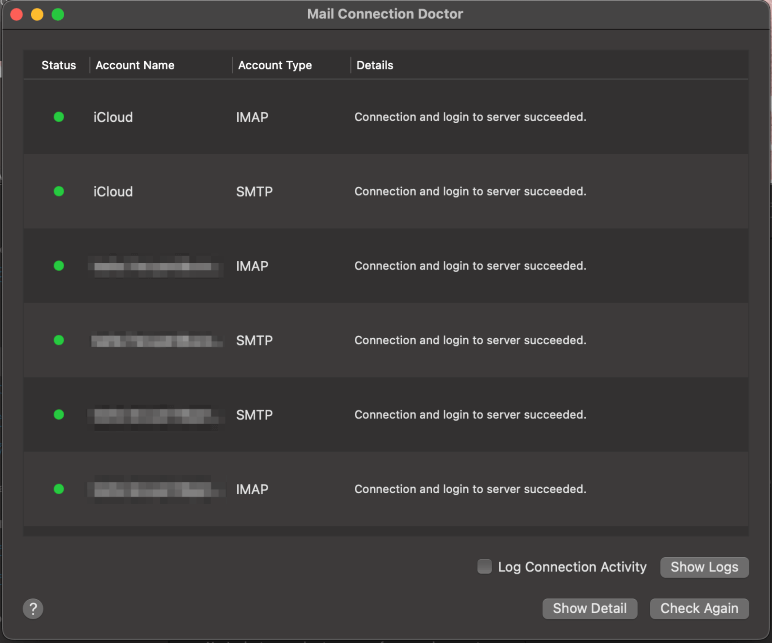
Task: Click the green status dot for iCloud IMAP
Action: tap(59, 117)
